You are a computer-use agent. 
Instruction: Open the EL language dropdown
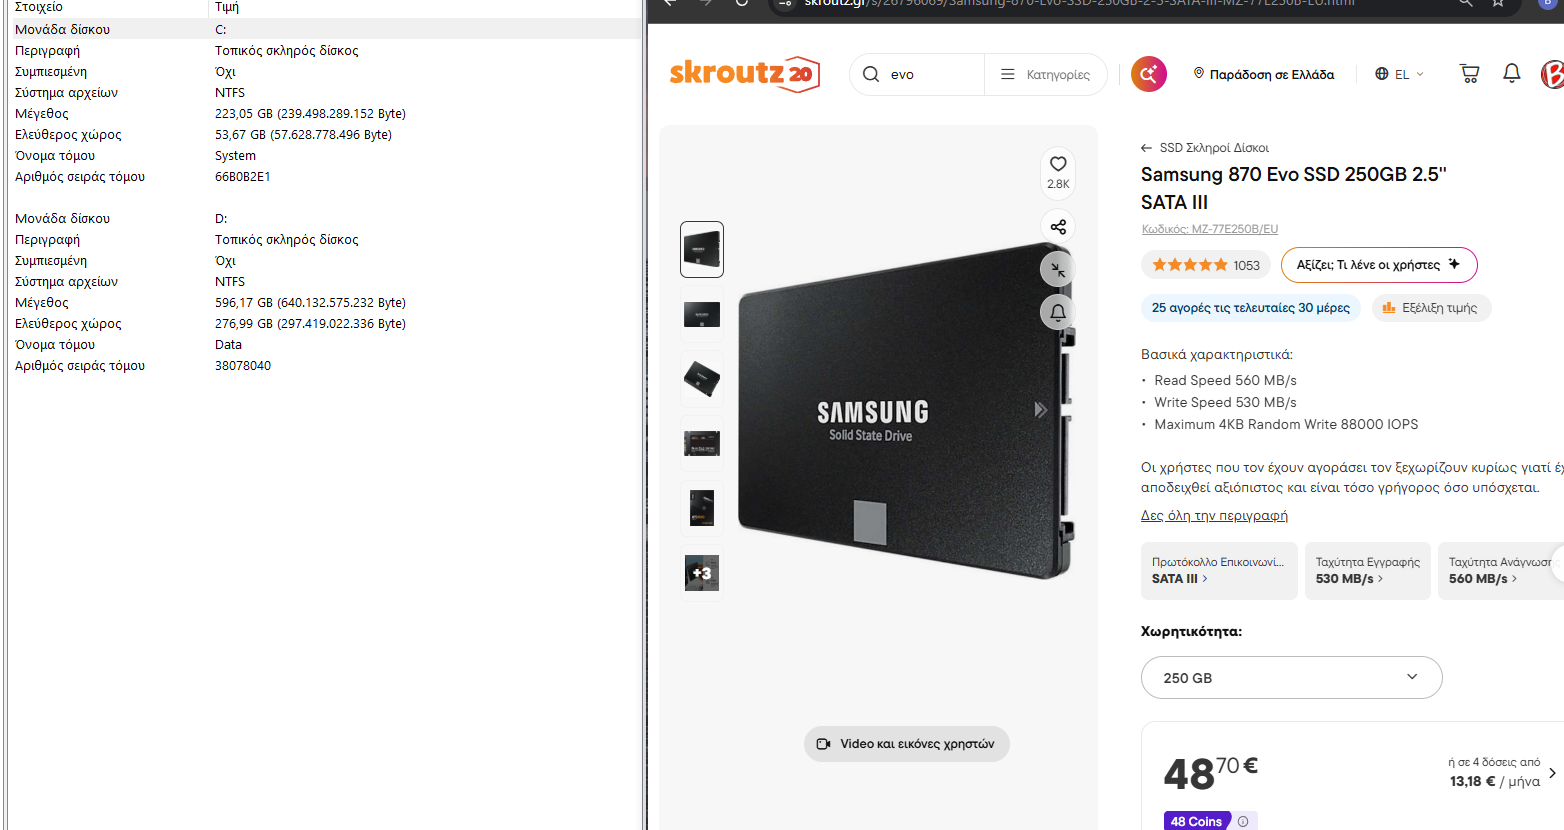[1399, 74]
